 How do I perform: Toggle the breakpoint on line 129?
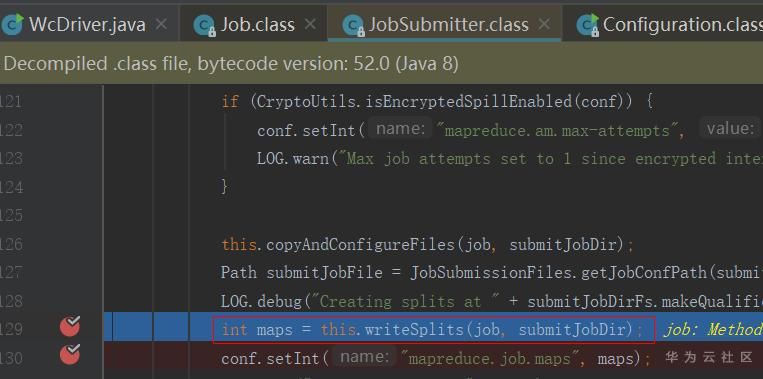point(70,326)
